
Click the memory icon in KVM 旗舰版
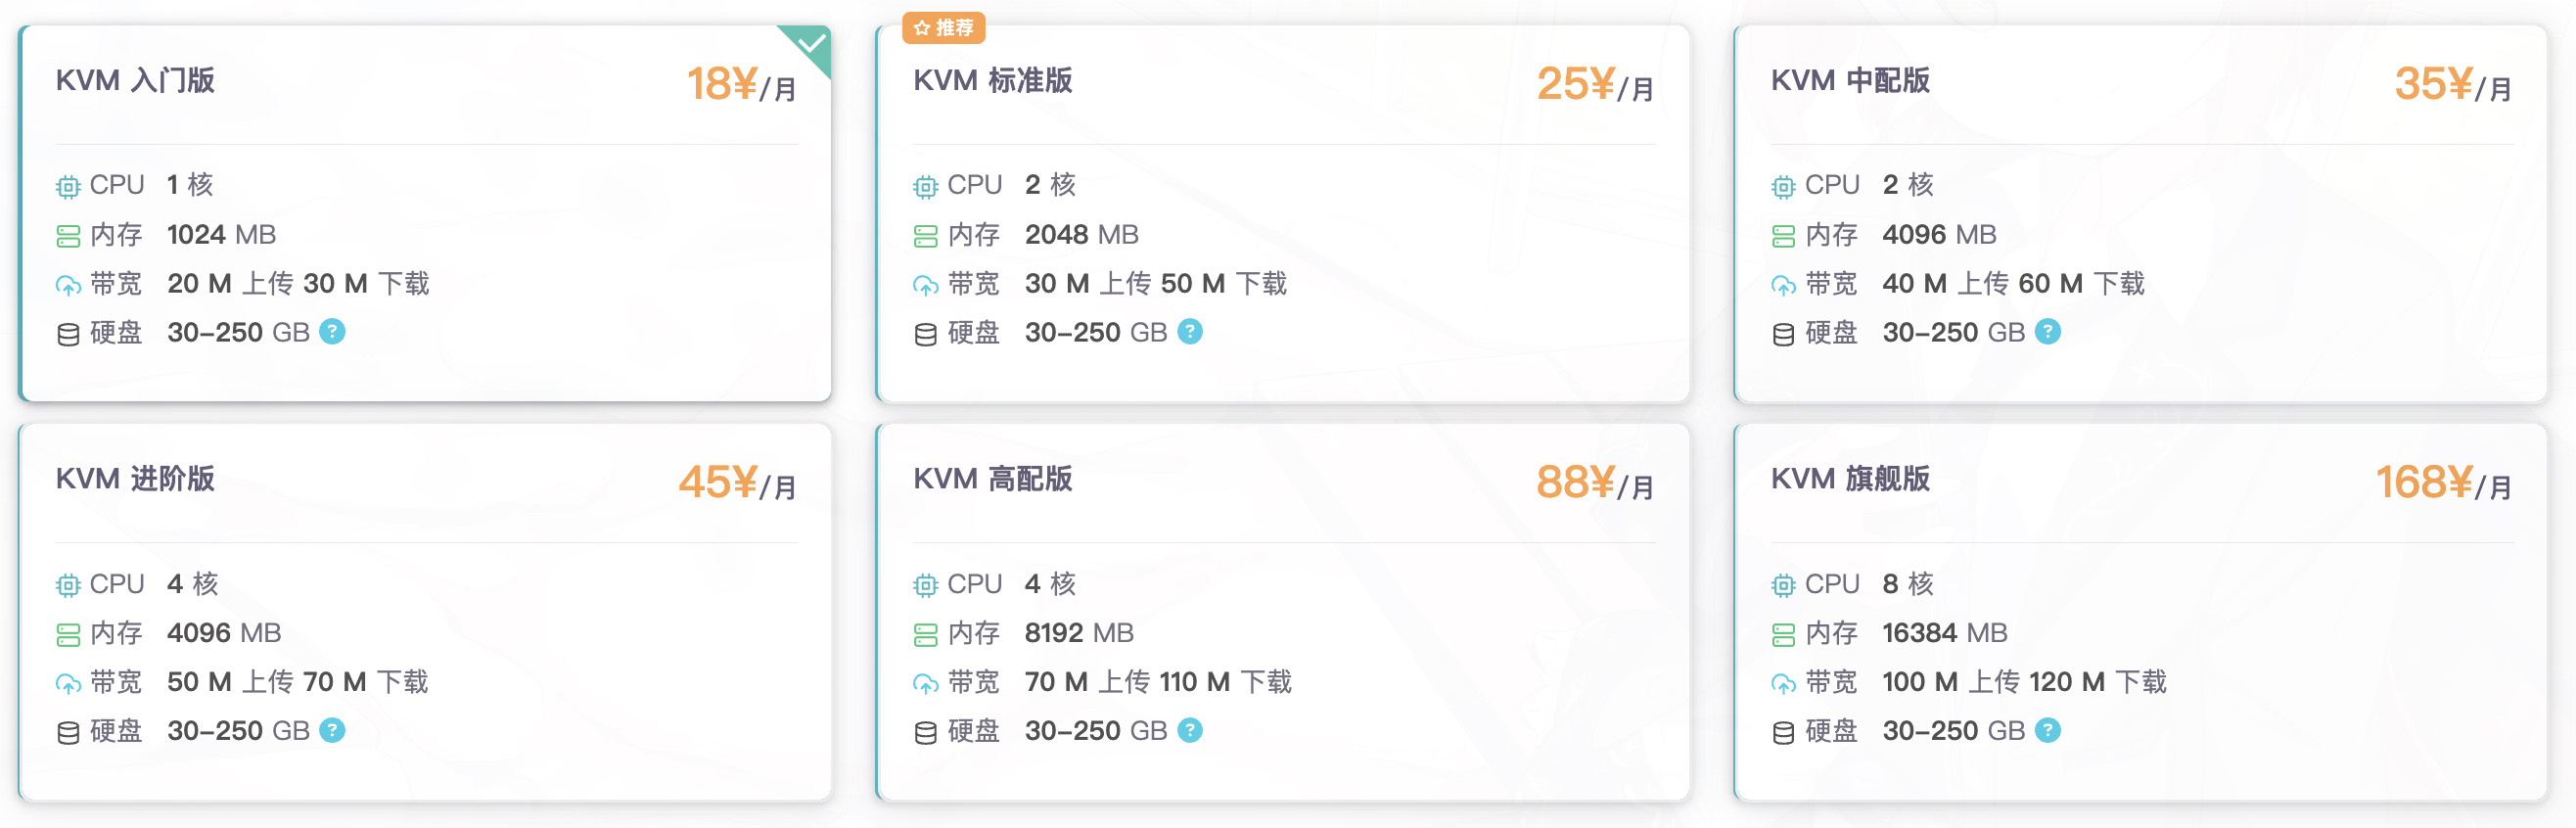(x=1783, y=634)
